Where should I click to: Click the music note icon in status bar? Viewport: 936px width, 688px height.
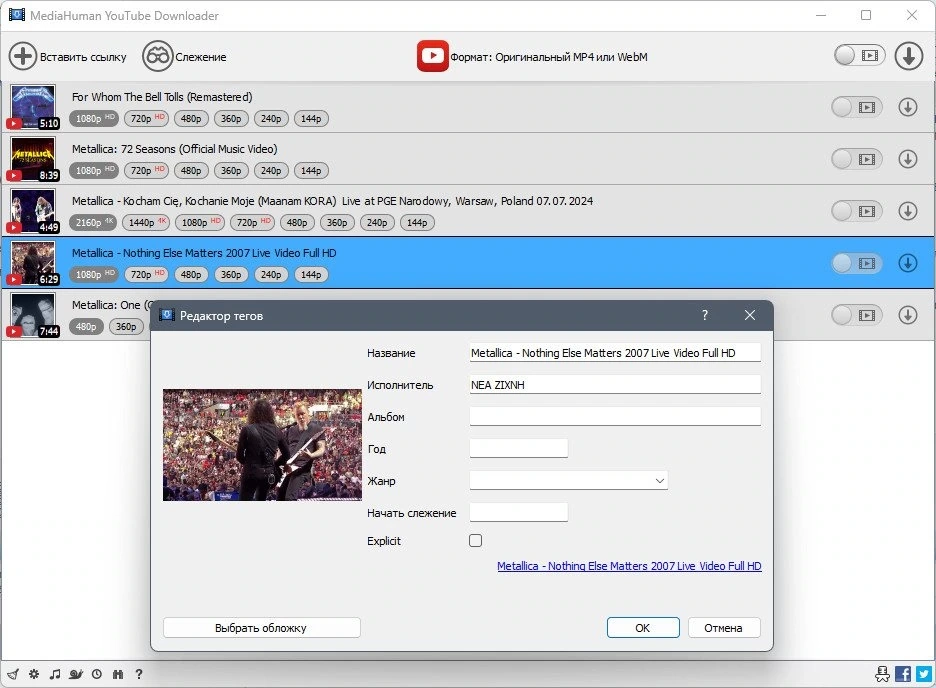click(55, 674)
